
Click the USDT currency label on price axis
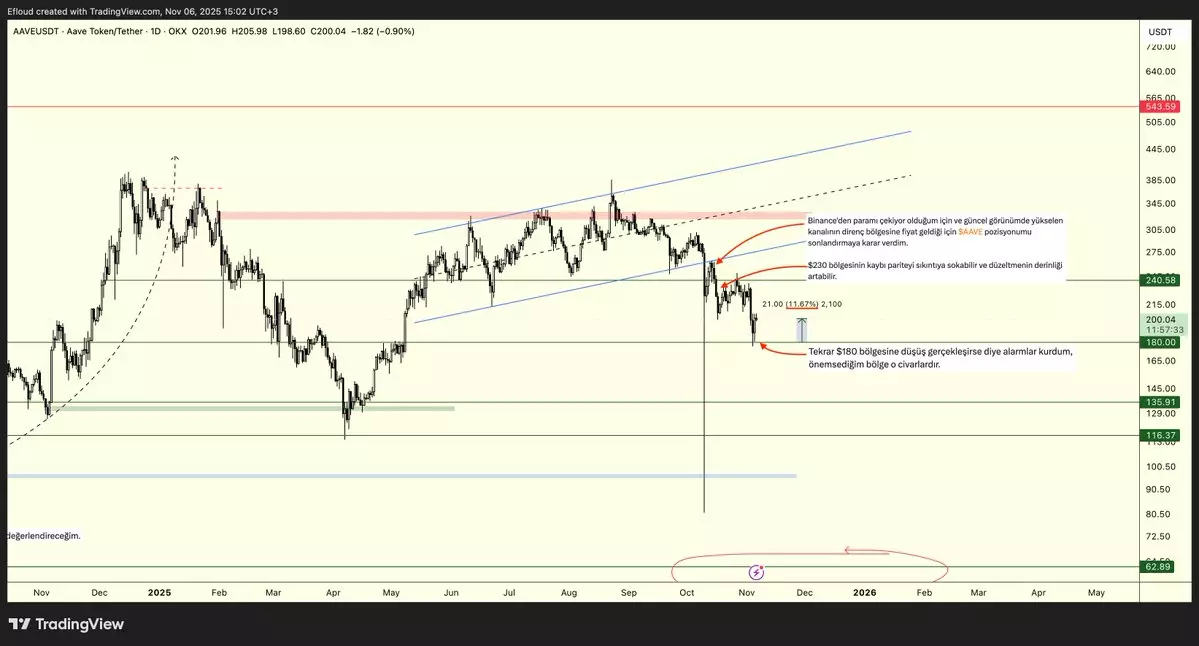click(1160, 32)
